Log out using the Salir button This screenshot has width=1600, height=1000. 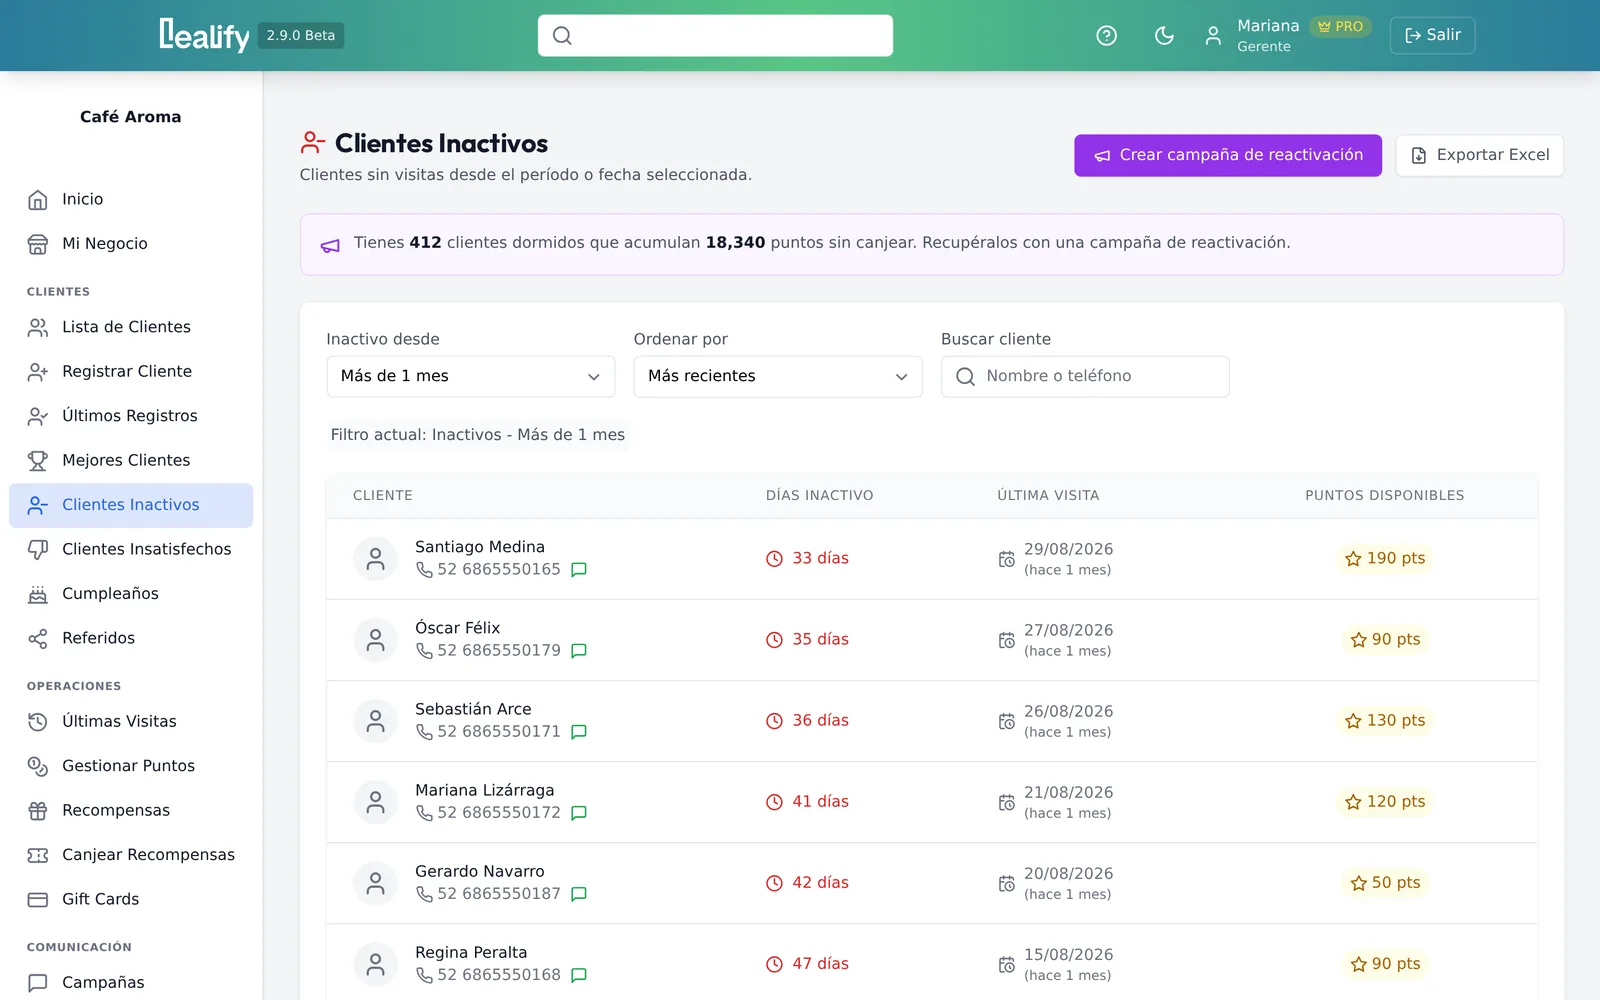(1432, 36)
